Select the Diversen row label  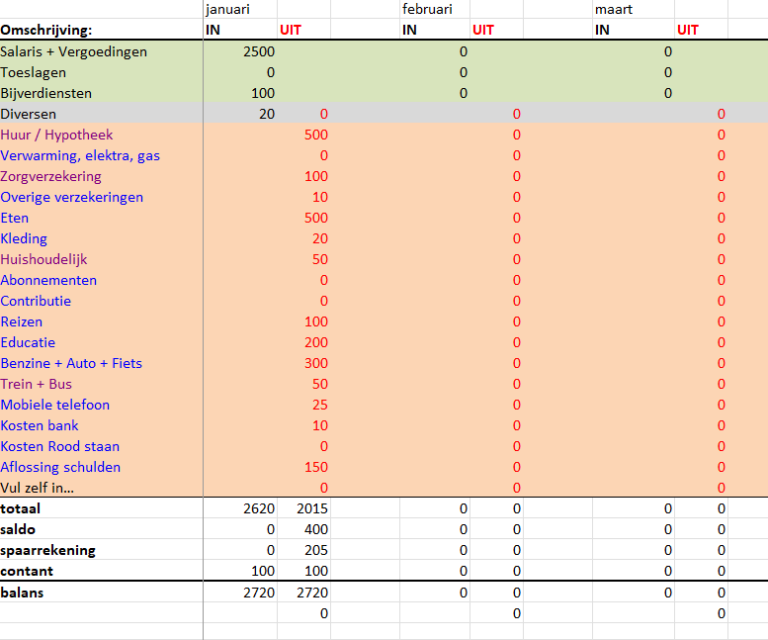[28, 114]
